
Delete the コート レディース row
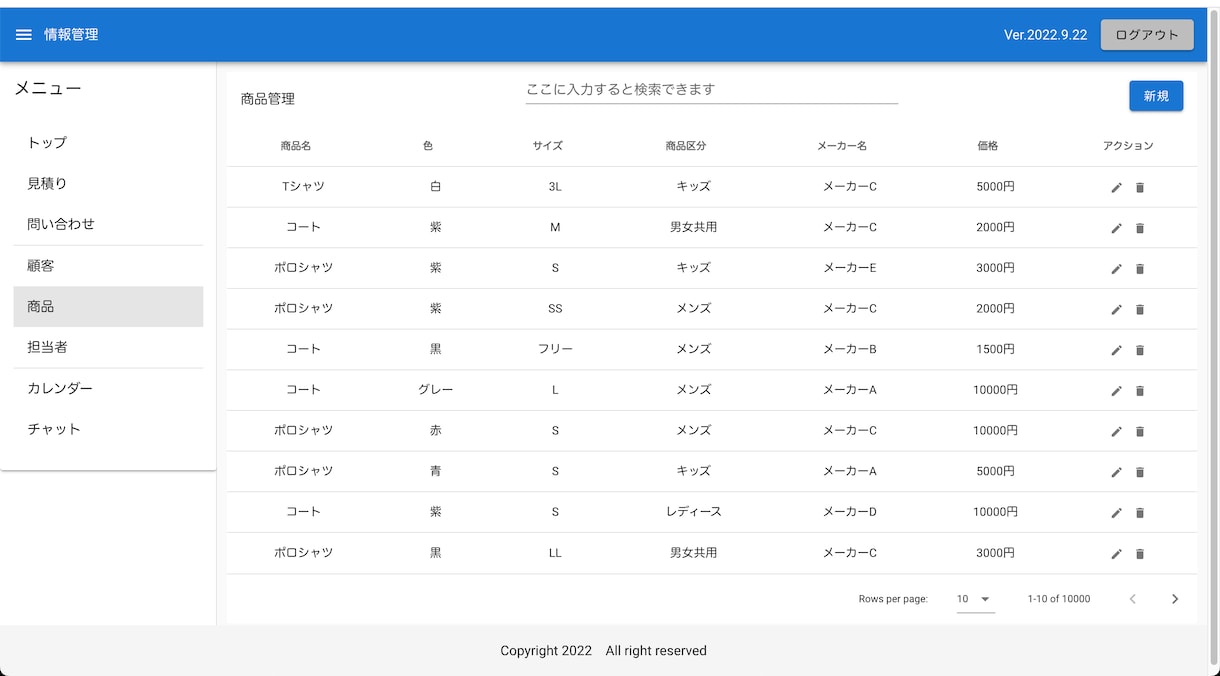(x=1140, y=513)
